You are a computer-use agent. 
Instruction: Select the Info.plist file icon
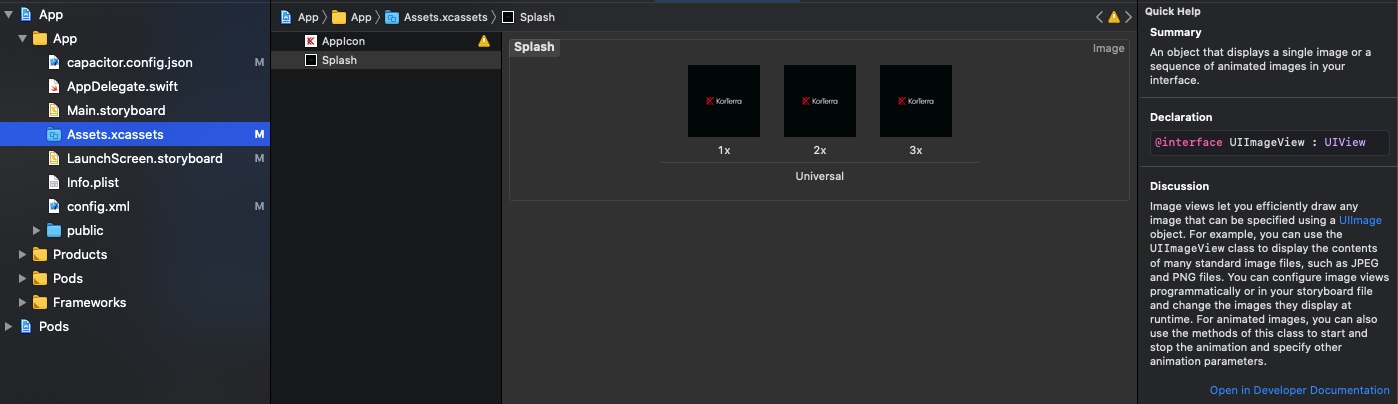pos(55,182)
